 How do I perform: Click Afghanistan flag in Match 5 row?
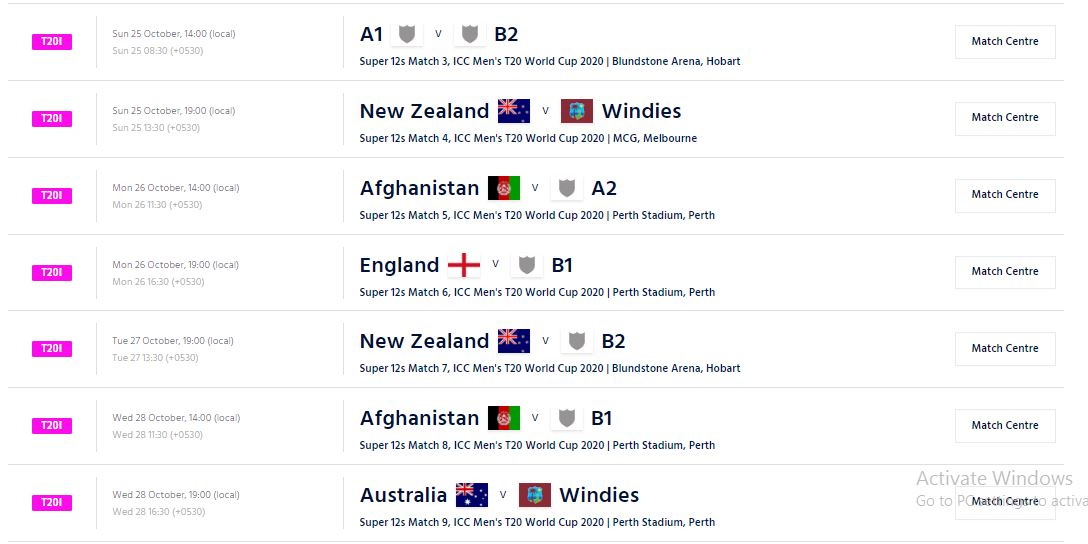(504, 188)
